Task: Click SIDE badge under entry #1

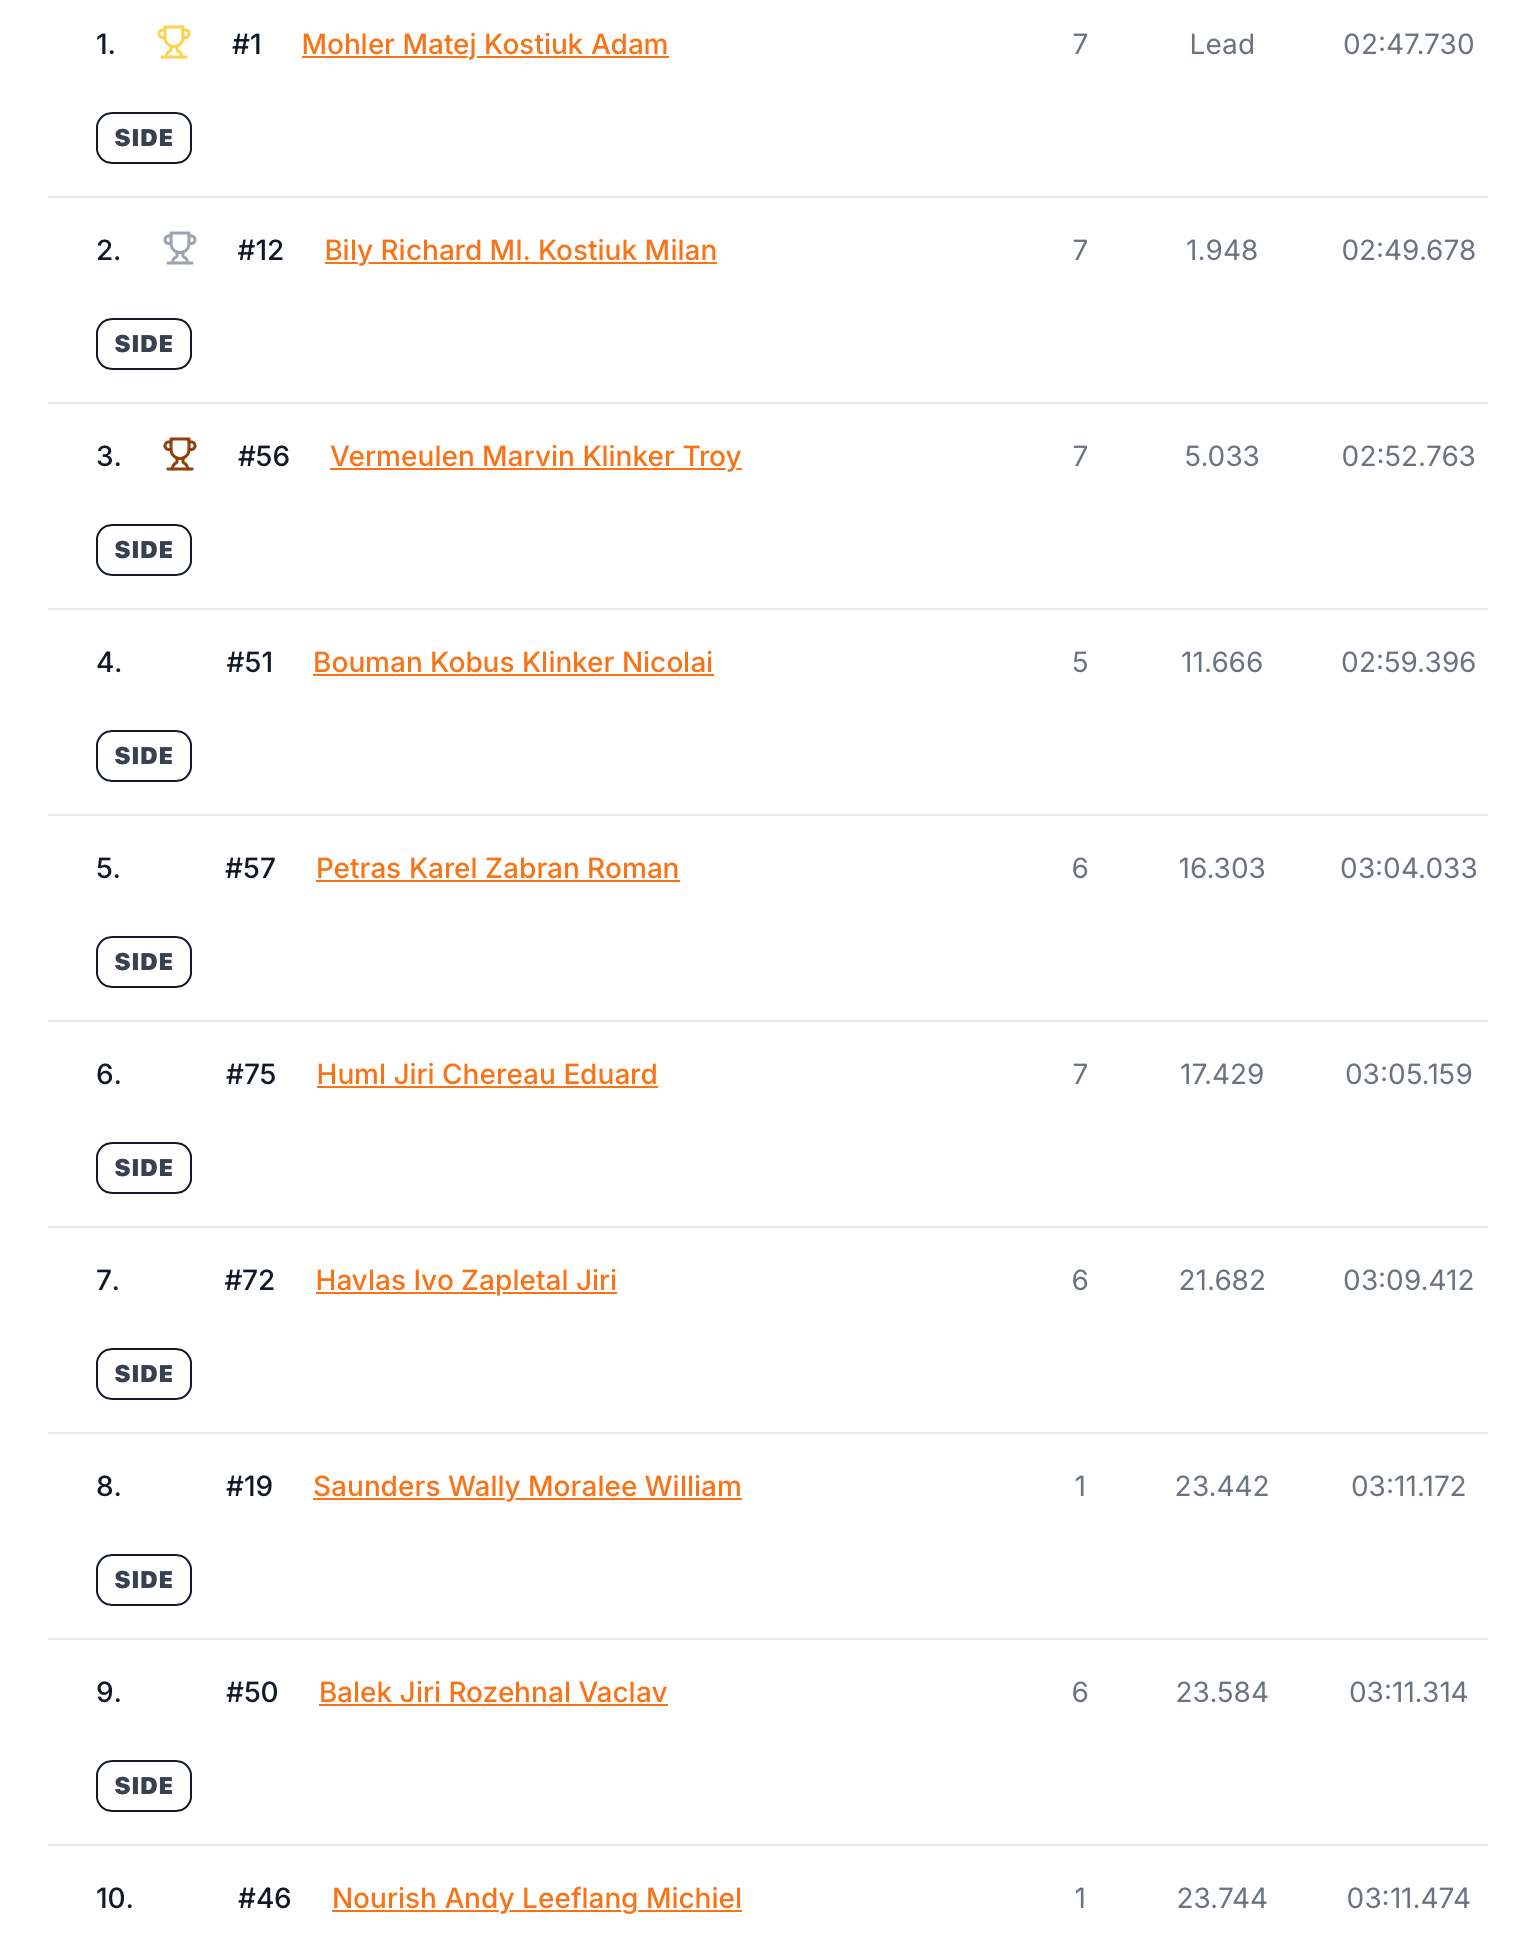Action: [x=144, y=138]
